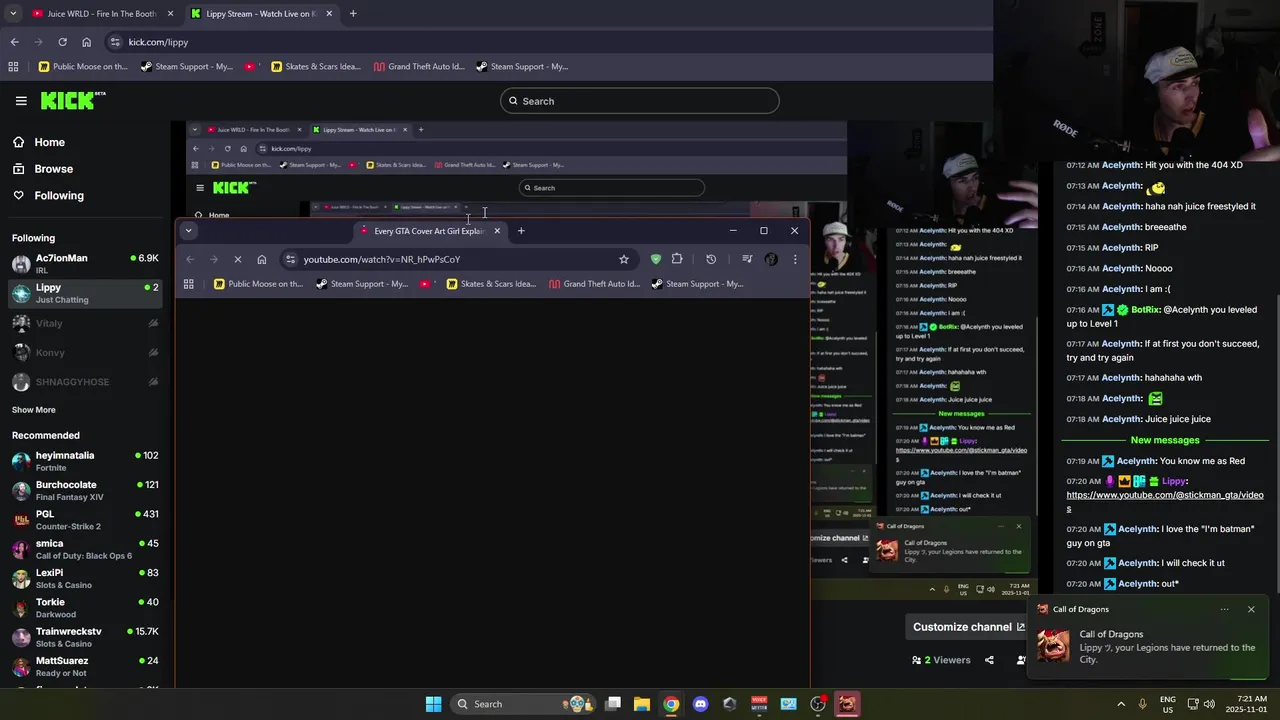Open Vitaly offline channel
Viewport: 1280px width, 720px height.
point(86,323)
